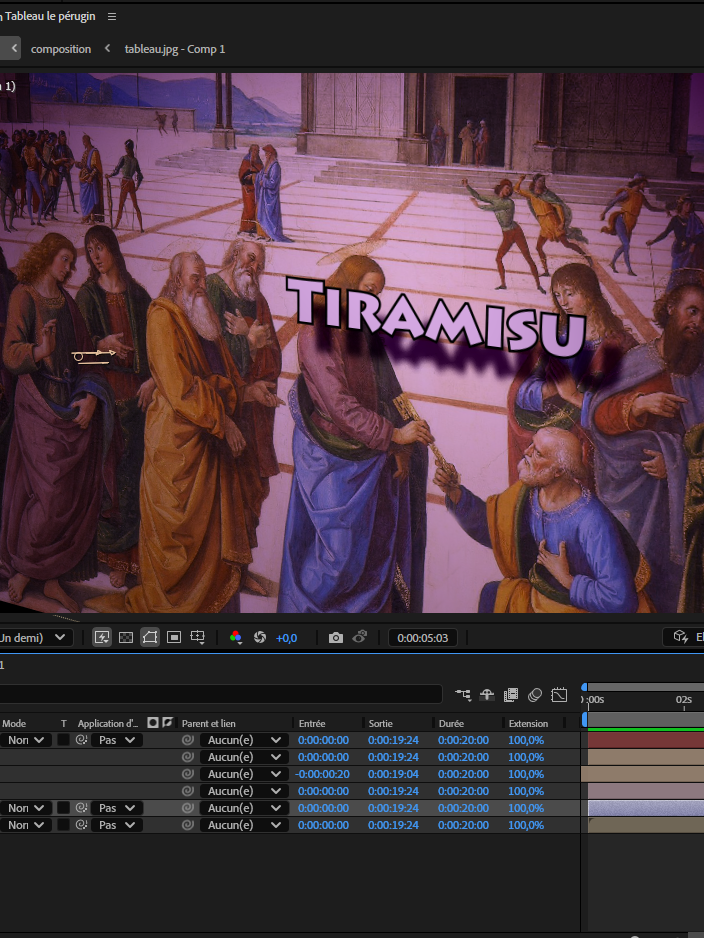Screen dimensions: 704x938
Task: Take a snapshot with the camera icon
Action: click(336, 637)
